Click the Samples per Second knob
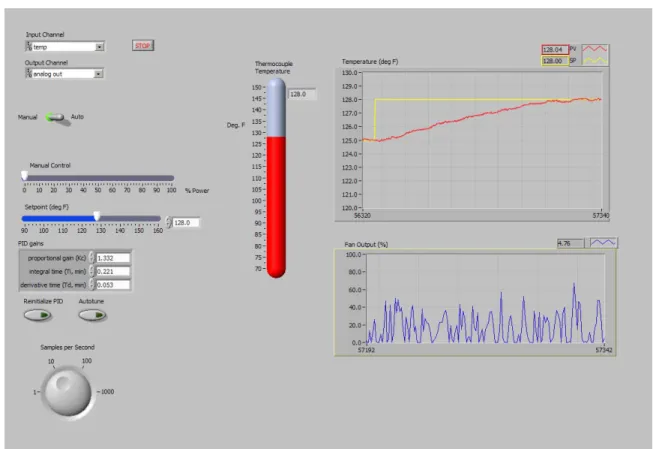The height and width of the screenshot is (449, 653). [x=68, y=392]
